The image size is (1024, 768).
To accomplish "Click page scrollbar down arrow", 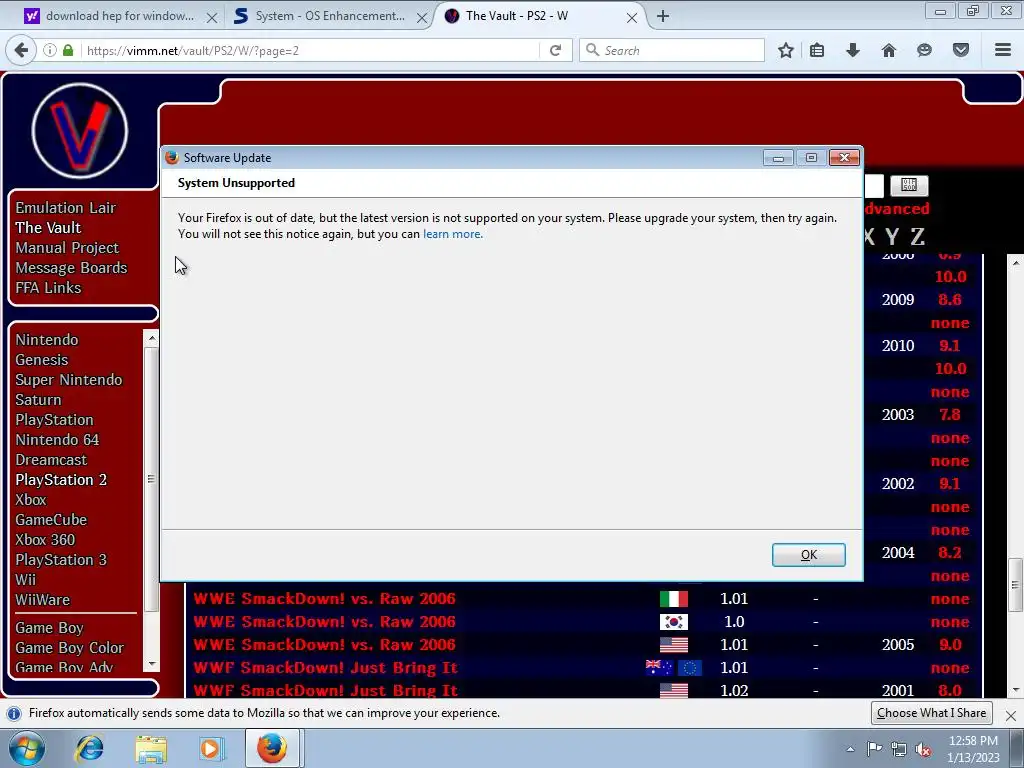I will point(1016,690).
